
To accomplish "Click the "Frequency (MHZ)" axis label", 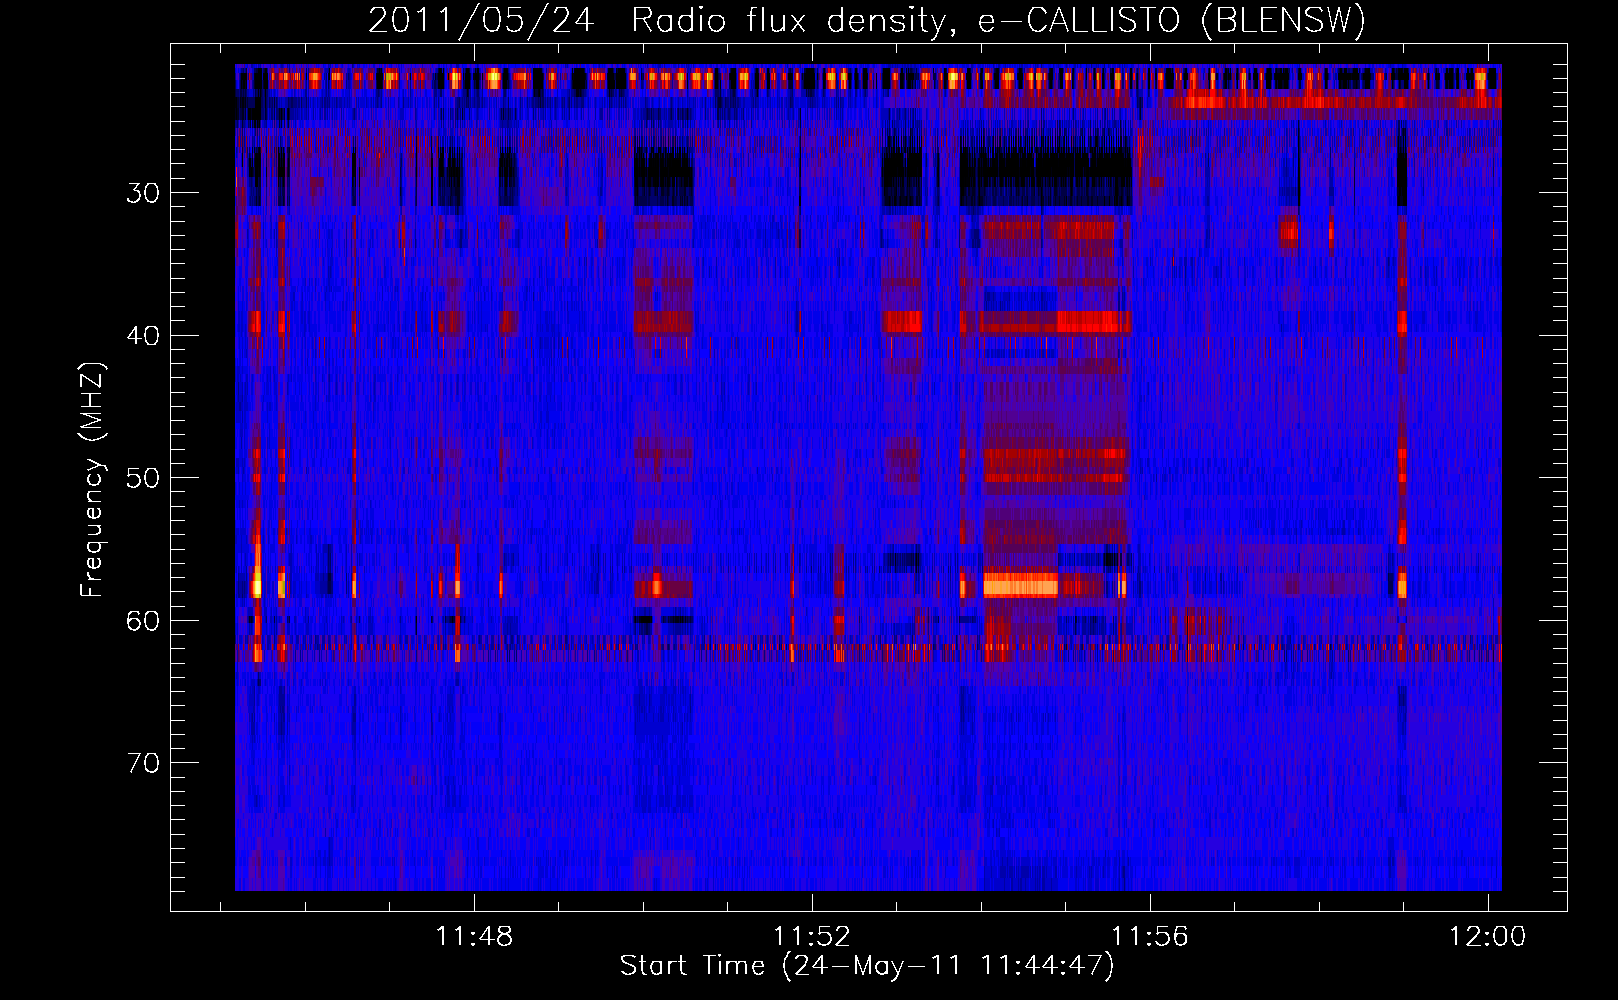I will pyautogui.click(x=92, y=480).
